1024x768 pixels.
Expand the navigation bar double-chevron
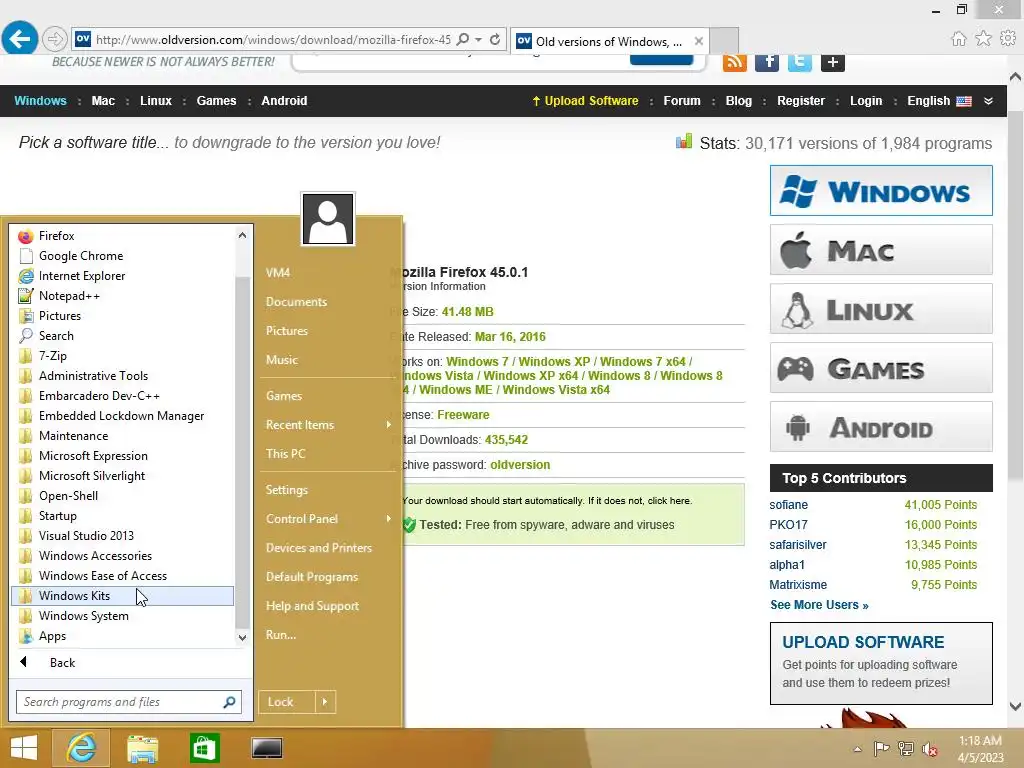pyautogui.click(x=989, y=101)
